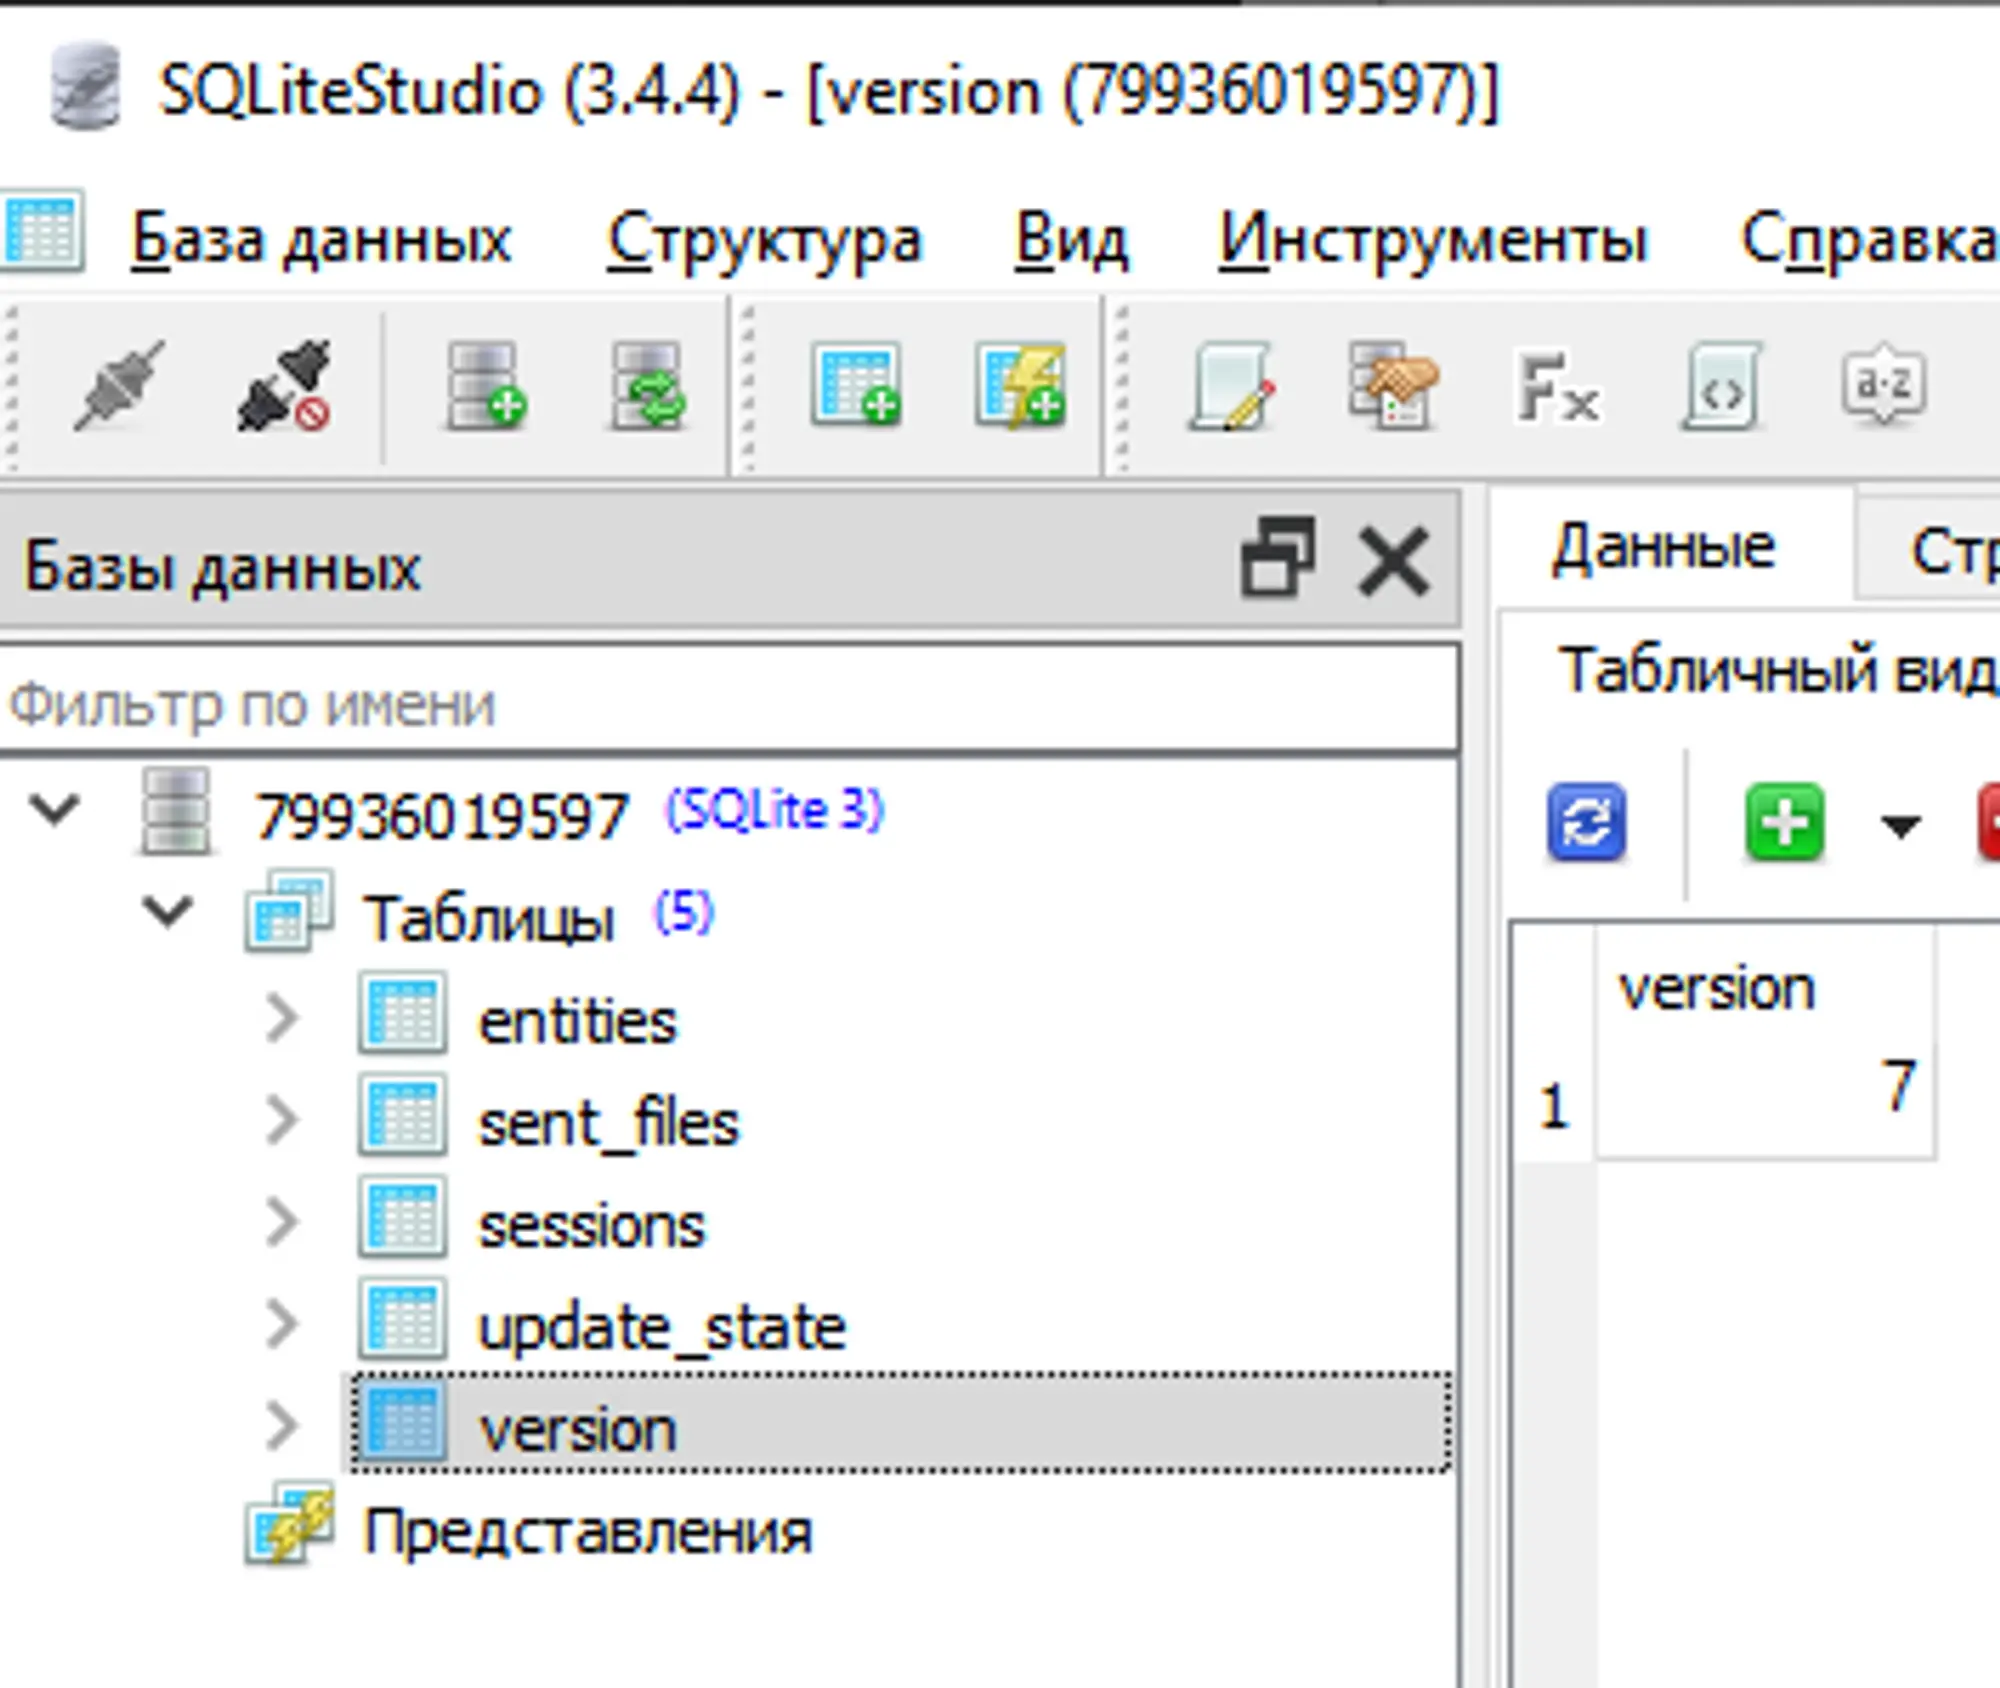
Task: Select the update_state table in tree
Action: click(662, 1328)
